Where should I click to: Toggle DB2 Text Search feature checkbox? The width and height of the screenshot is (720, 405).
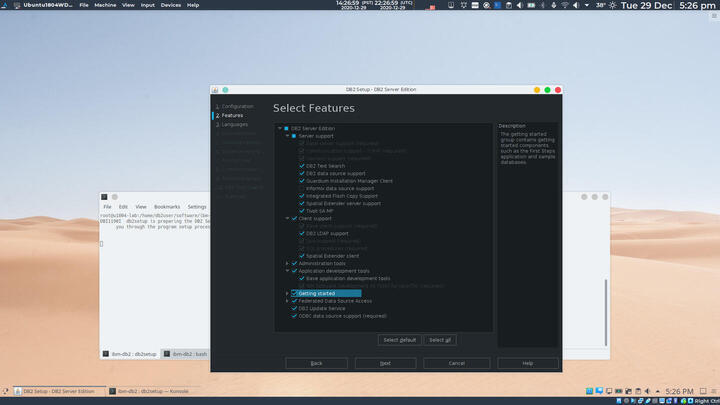coord(302,166)
